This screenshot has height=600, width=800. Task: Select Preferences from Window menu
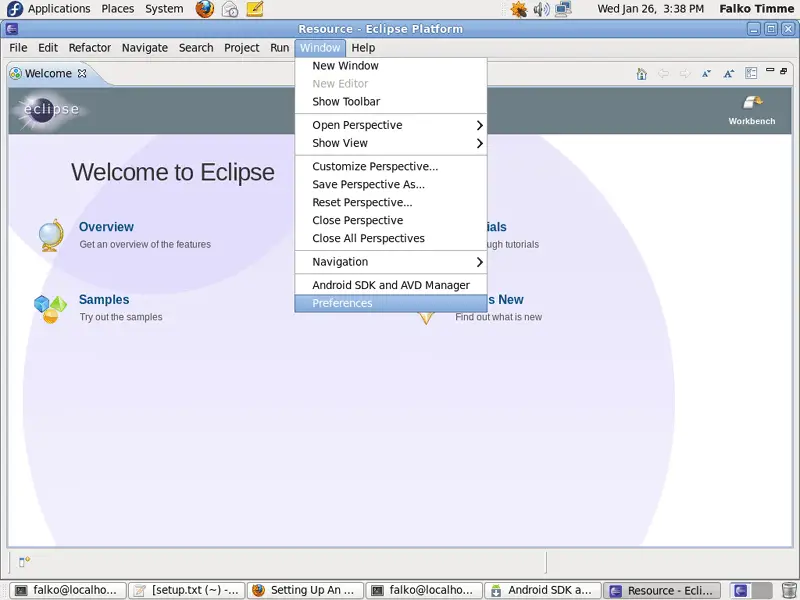pyautogui.click(x=391, y=303)
